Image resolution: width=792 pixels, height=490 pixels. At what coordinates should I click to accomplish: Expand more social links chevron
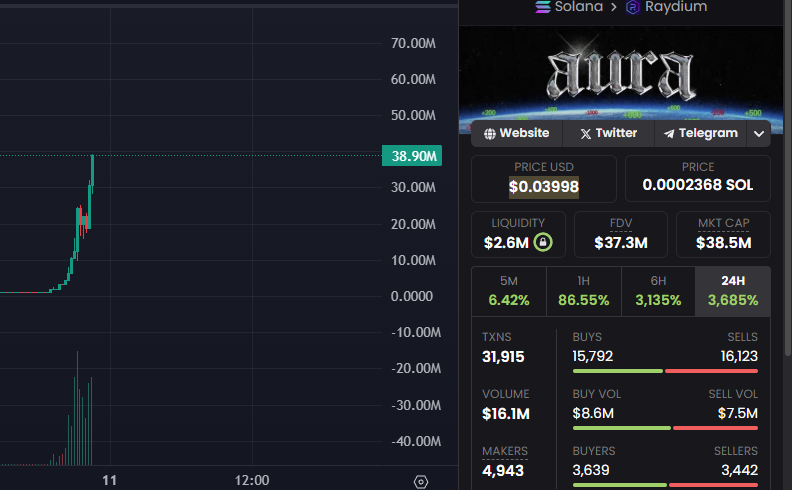point(759,134)
